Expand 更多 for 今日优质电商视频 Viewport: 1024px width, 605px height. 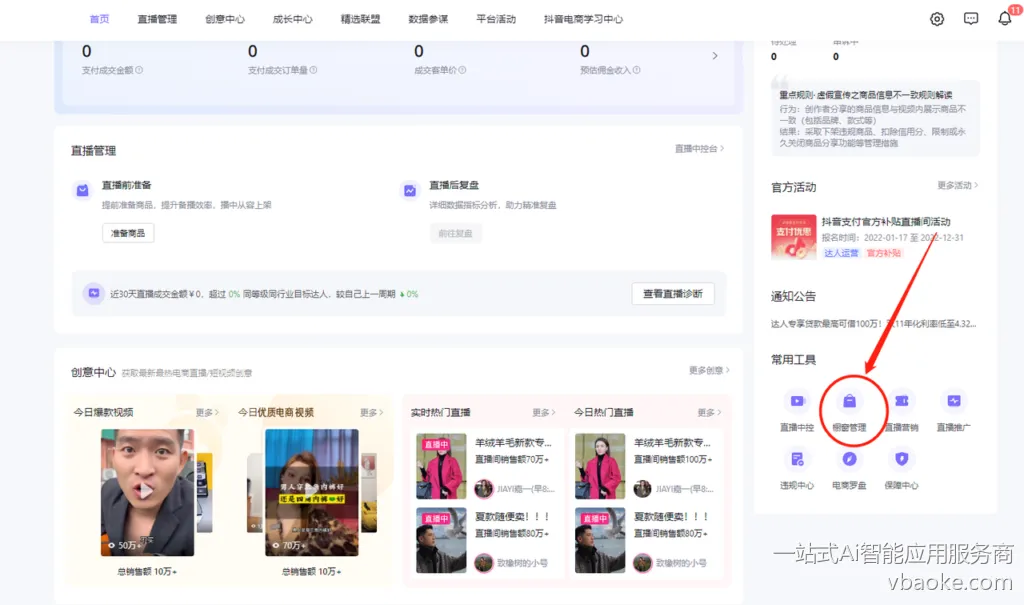[x=372, y=412]
